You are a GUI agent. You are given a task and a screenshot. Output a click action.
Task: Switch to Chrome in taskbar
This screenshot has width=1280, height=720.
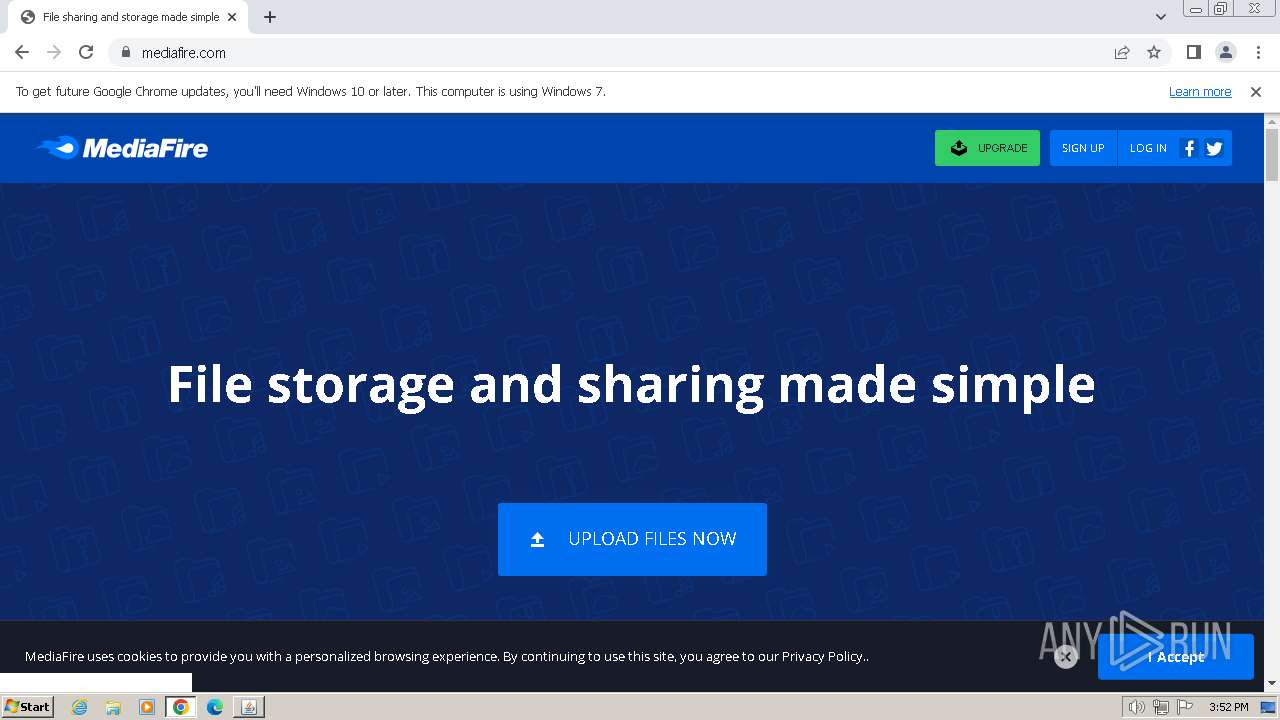click(180, 707)
